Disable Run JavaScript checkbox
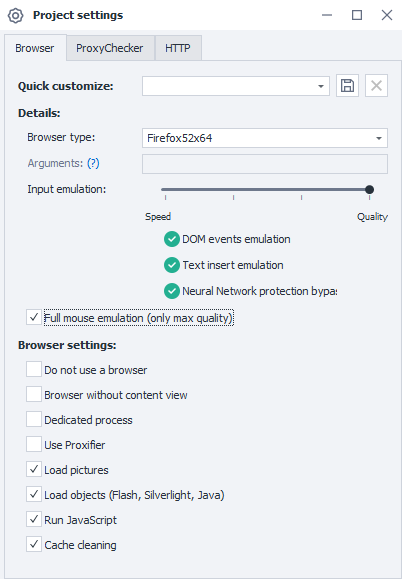Screen dimensions: 402x579 [34, 520]
